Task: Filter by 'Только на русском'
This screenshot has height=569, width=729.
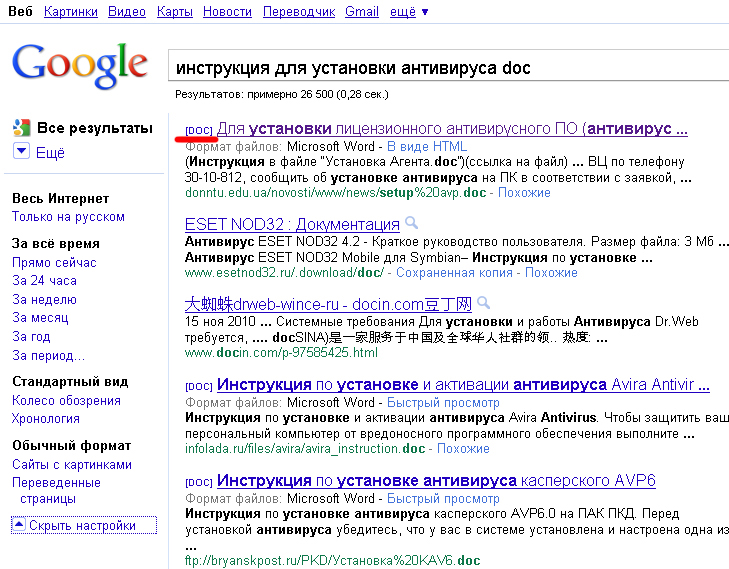Action: pos(68,217)
